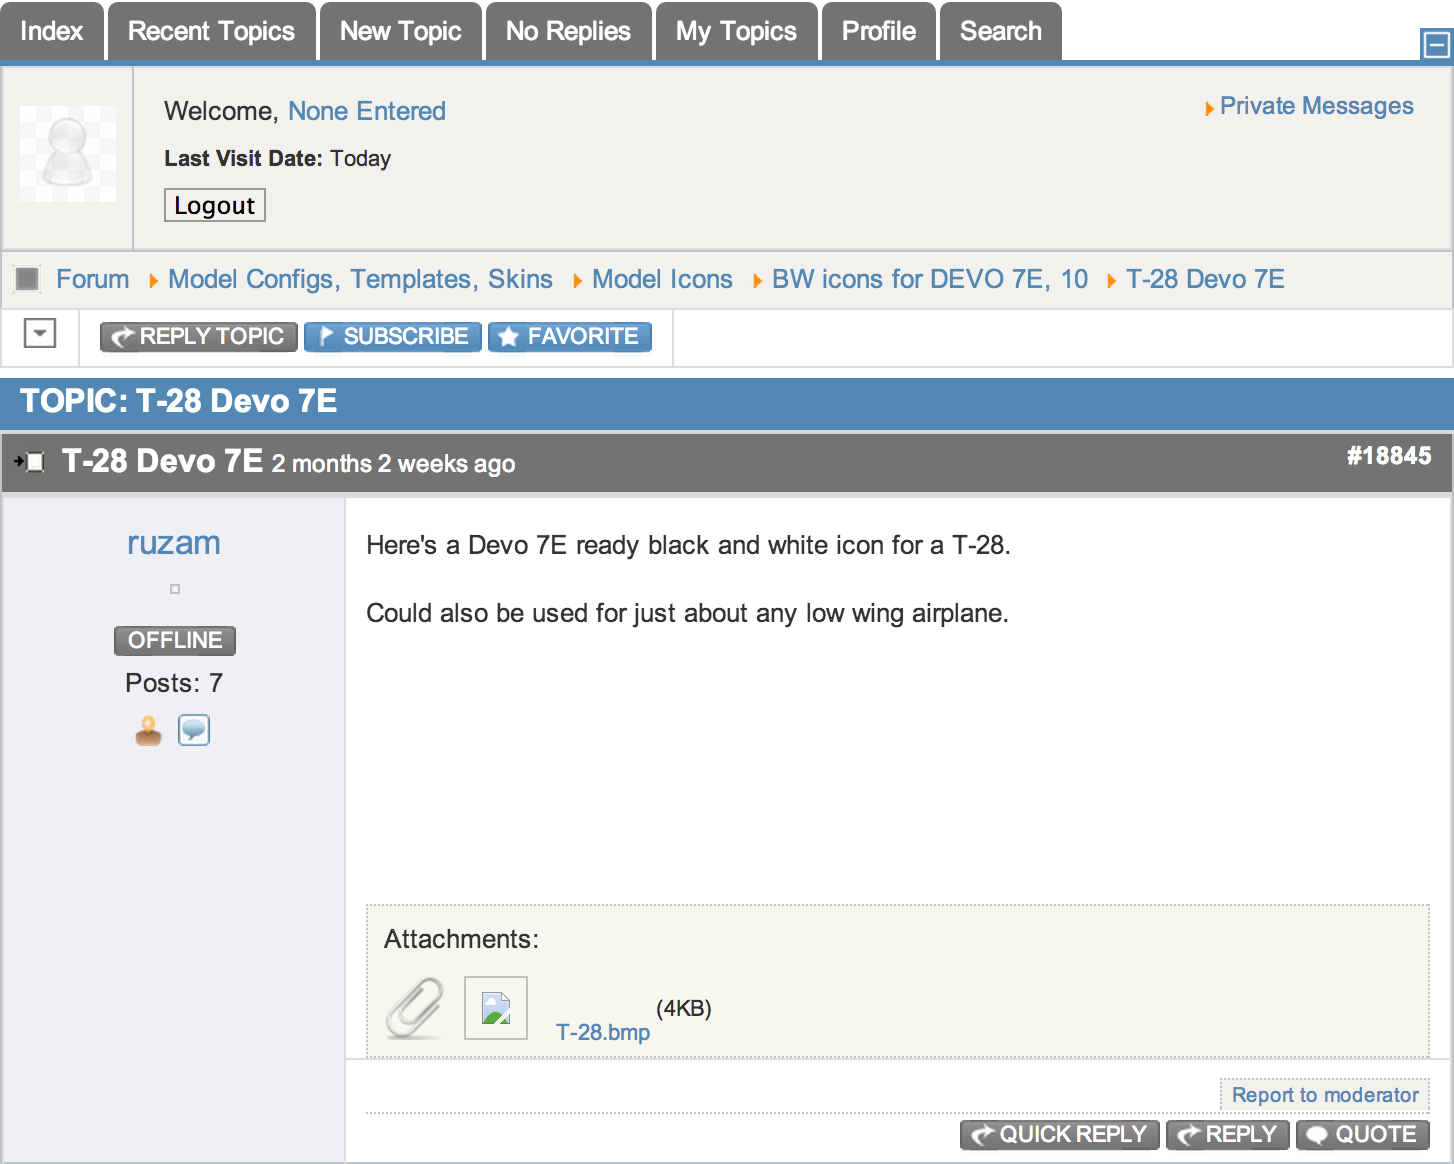This screenshot has height=1164, width=1454.
Task: Click the '(4KB)' file size text
Action: coord(684,1008)
